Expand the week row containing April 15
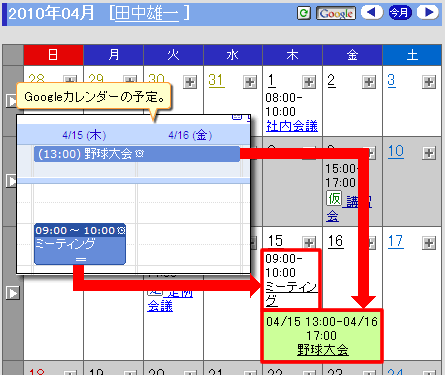Image resolution: width=445 pixels, height=375 pixels. [13, 293]
